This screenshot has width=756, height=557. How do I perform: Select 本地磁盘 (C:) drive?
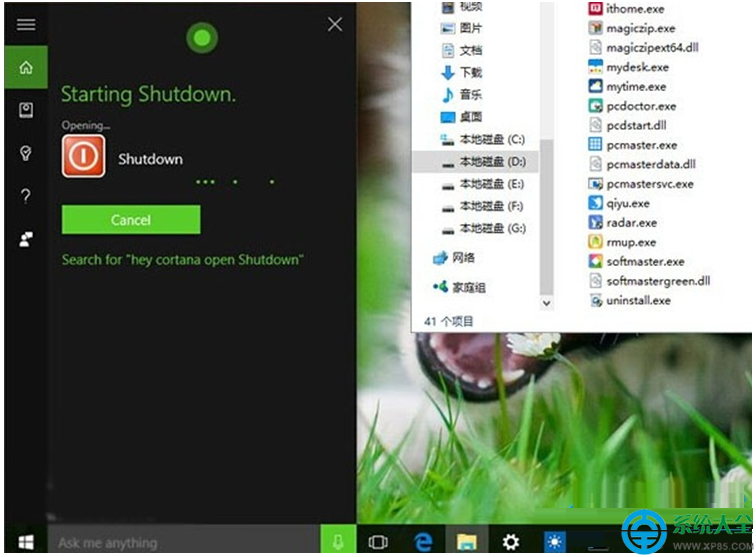484,139
